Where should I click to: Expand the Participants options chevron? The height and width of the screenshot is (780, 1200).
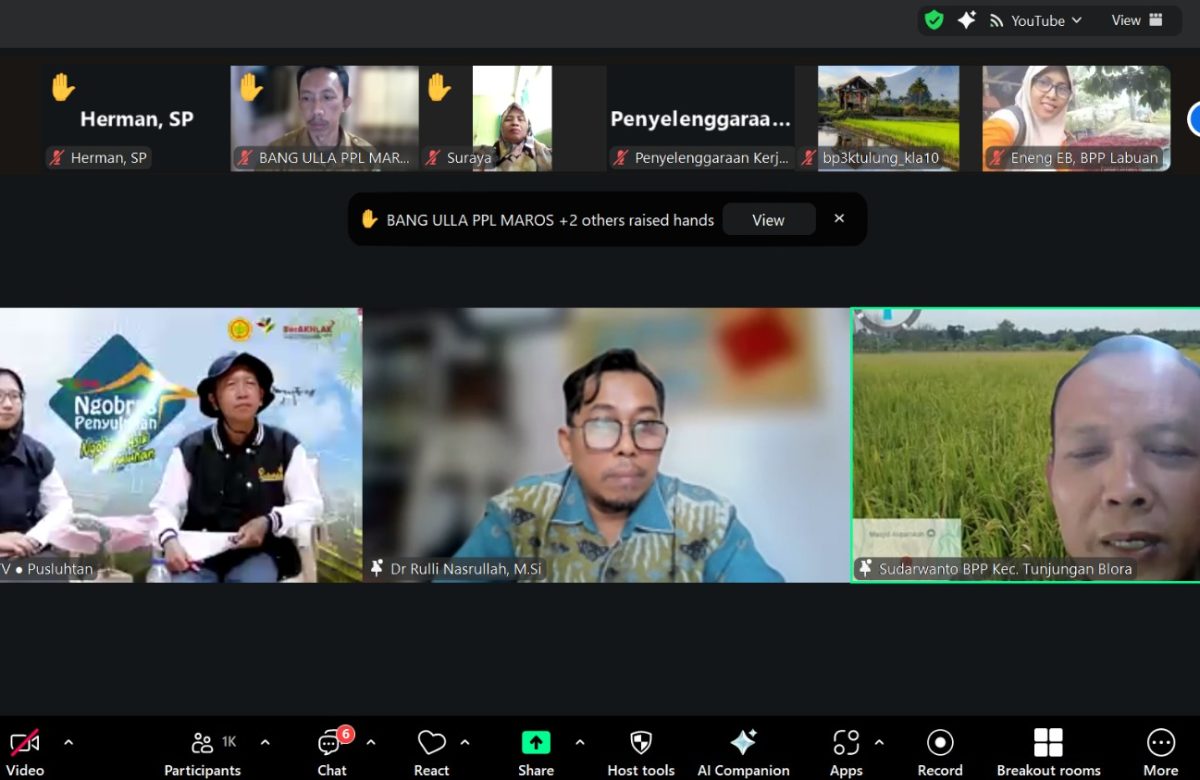click(265, 742)
